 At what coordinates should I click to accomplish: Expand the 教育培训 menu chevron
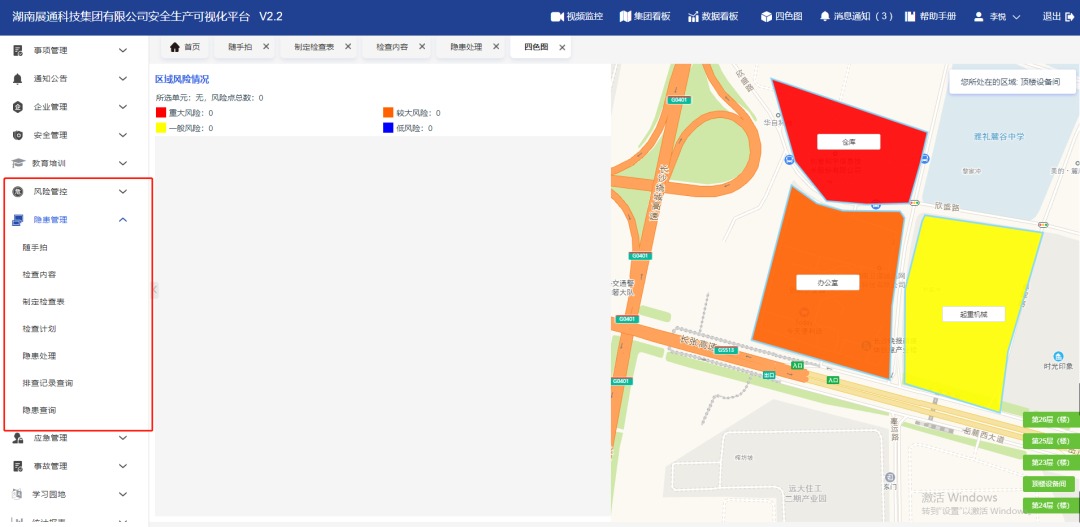point(123,163)
